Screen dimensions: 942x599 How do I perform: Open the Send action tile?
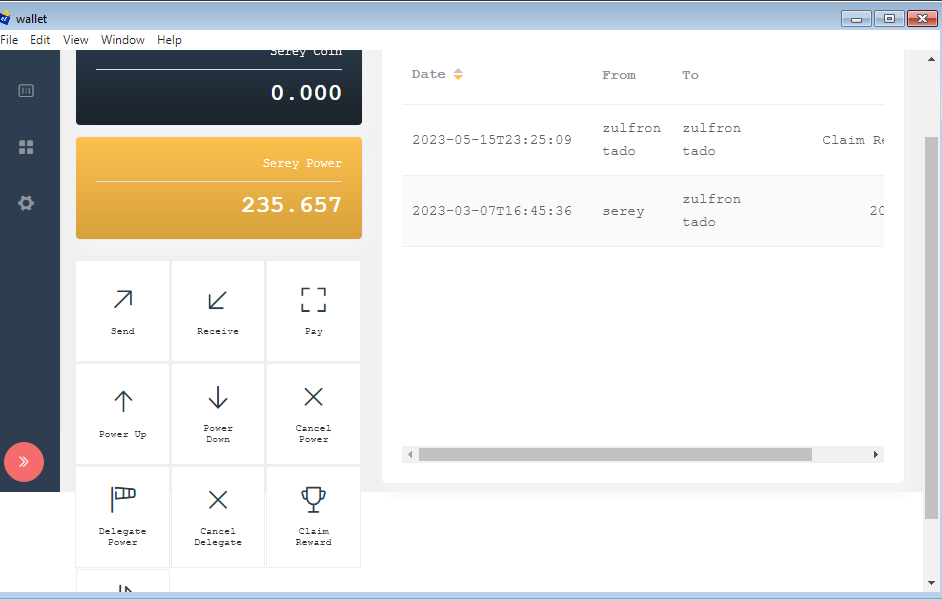click(123, 311)
